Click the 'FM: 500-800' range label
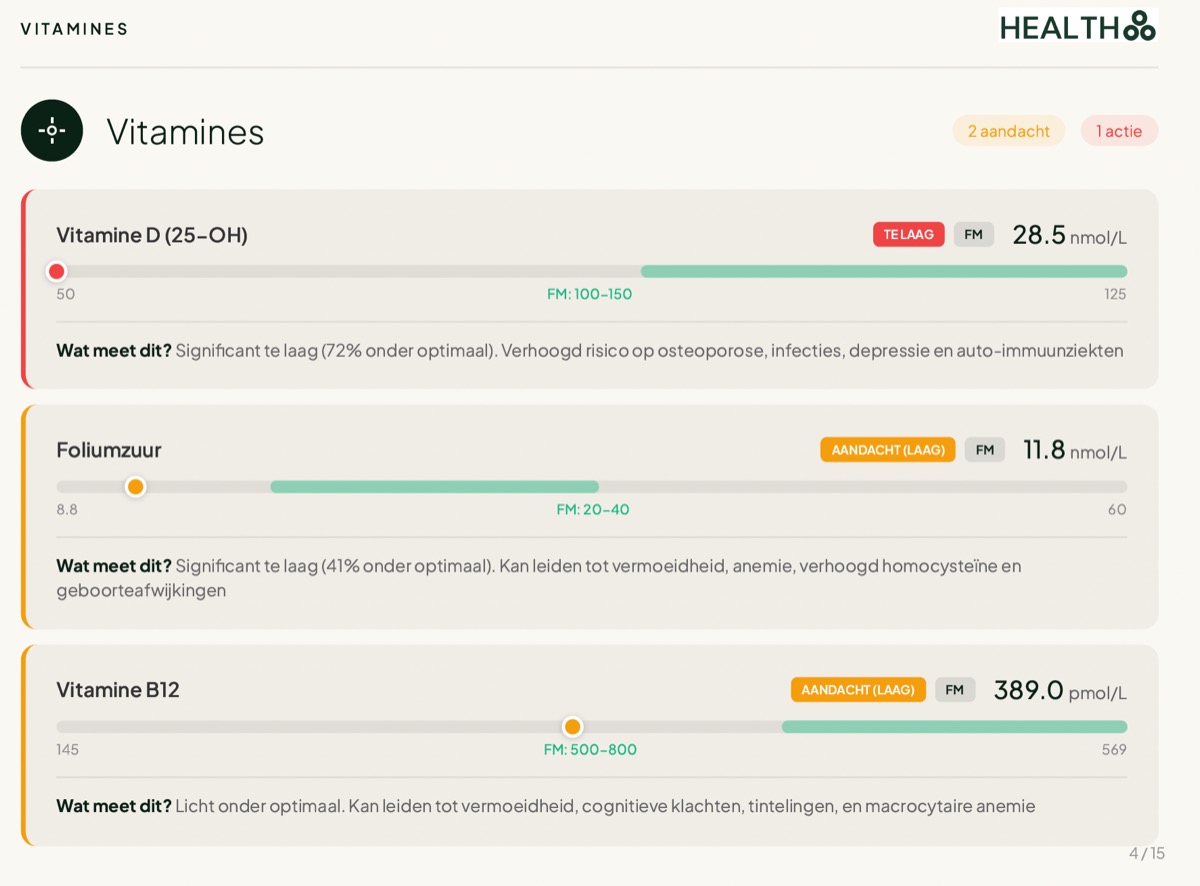The height and width of the screenshot is (886, 1200). click(x=590, y=750)
